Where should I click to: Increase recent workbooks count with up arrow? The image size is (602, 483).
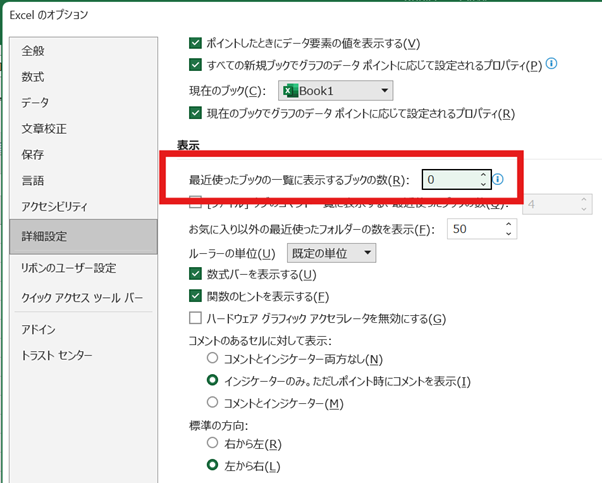coord(483,175)
